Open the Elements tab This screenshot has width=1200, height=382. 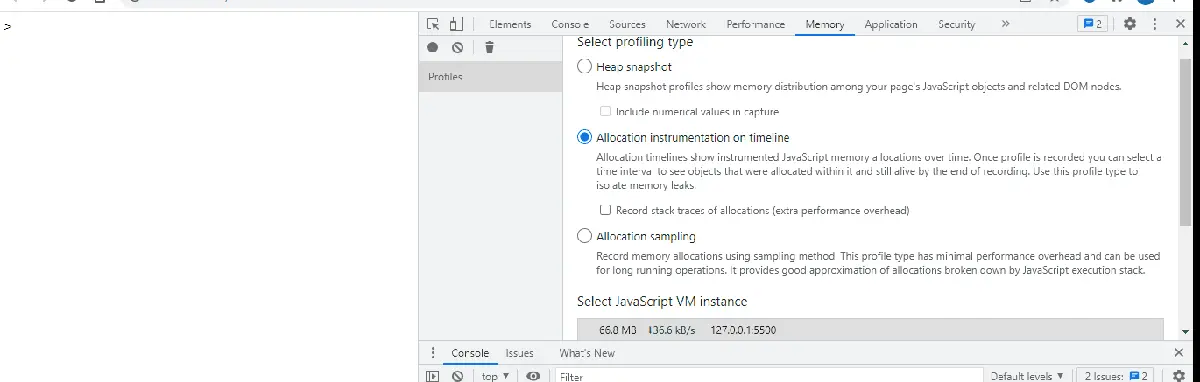tap(510, 24)
